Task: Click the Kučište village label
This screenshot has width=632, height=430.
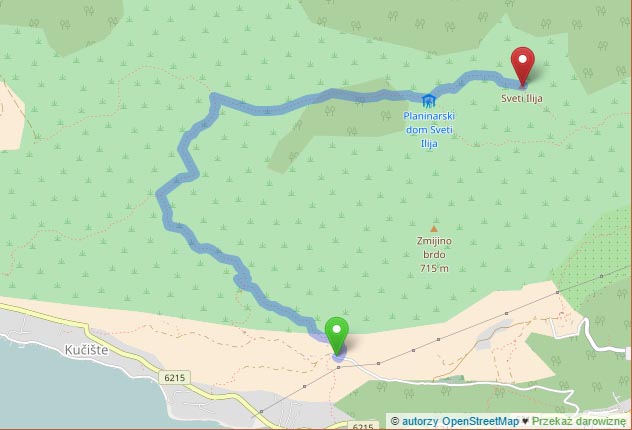Action: point(86,350)
